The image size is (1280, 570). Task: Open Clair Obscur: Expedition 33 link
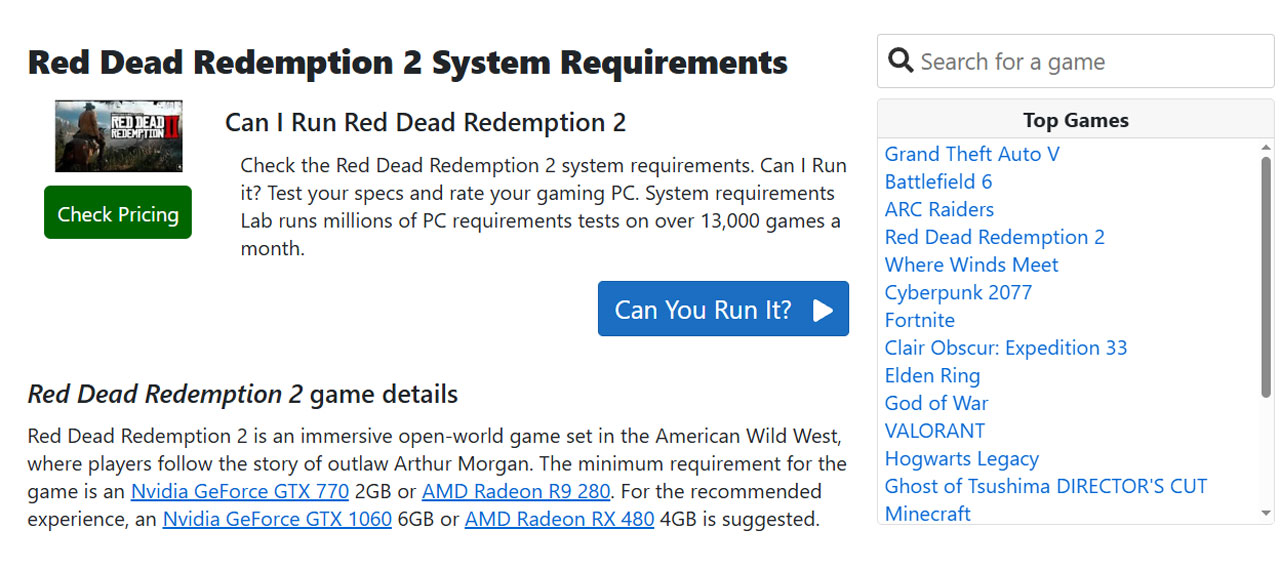1006,348
